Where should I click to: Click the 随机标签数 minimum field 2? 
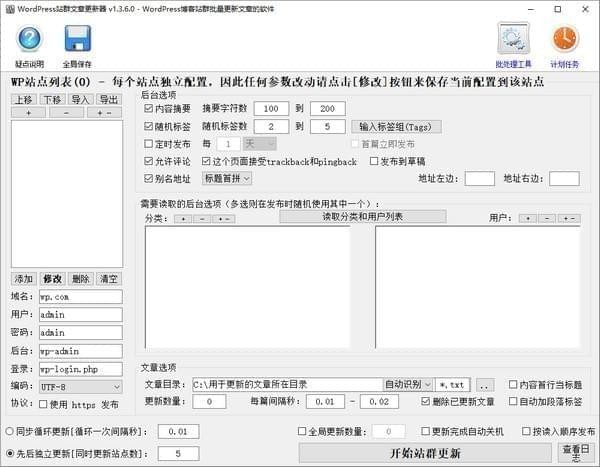271,127
